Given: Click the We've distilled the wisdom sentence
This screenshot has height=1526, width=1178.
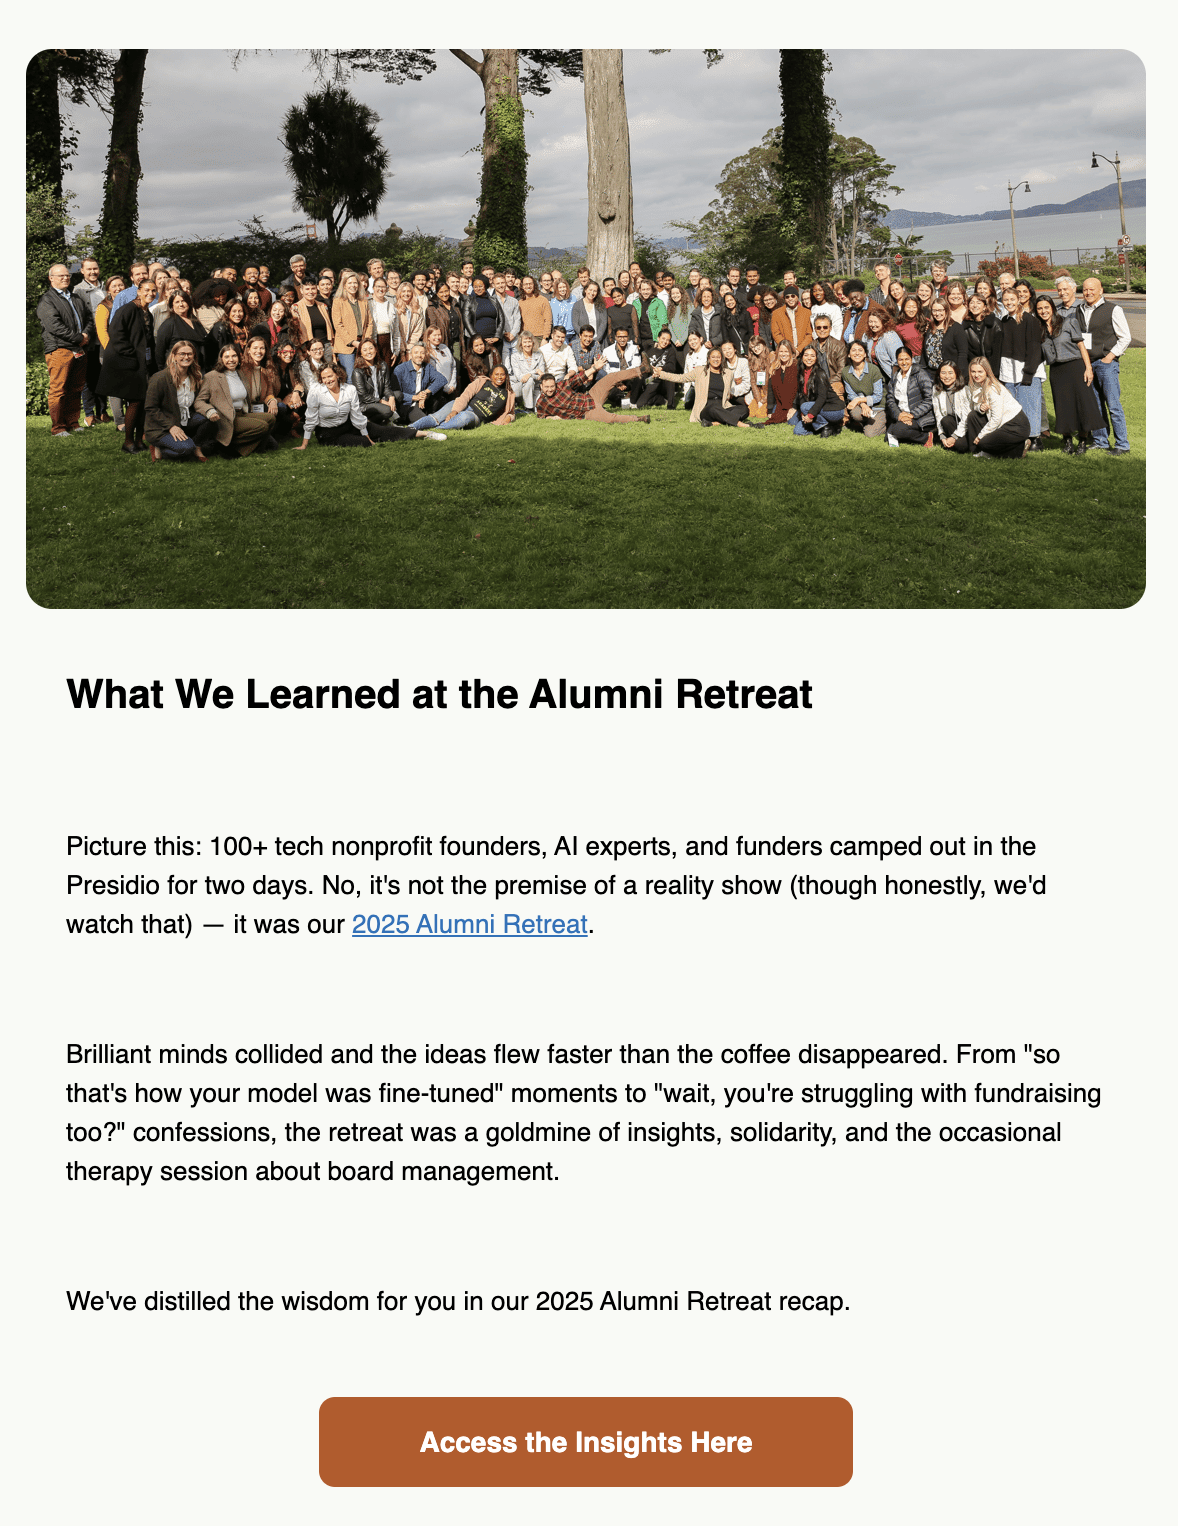Looking at the screenshot, I should (458, 1301).
